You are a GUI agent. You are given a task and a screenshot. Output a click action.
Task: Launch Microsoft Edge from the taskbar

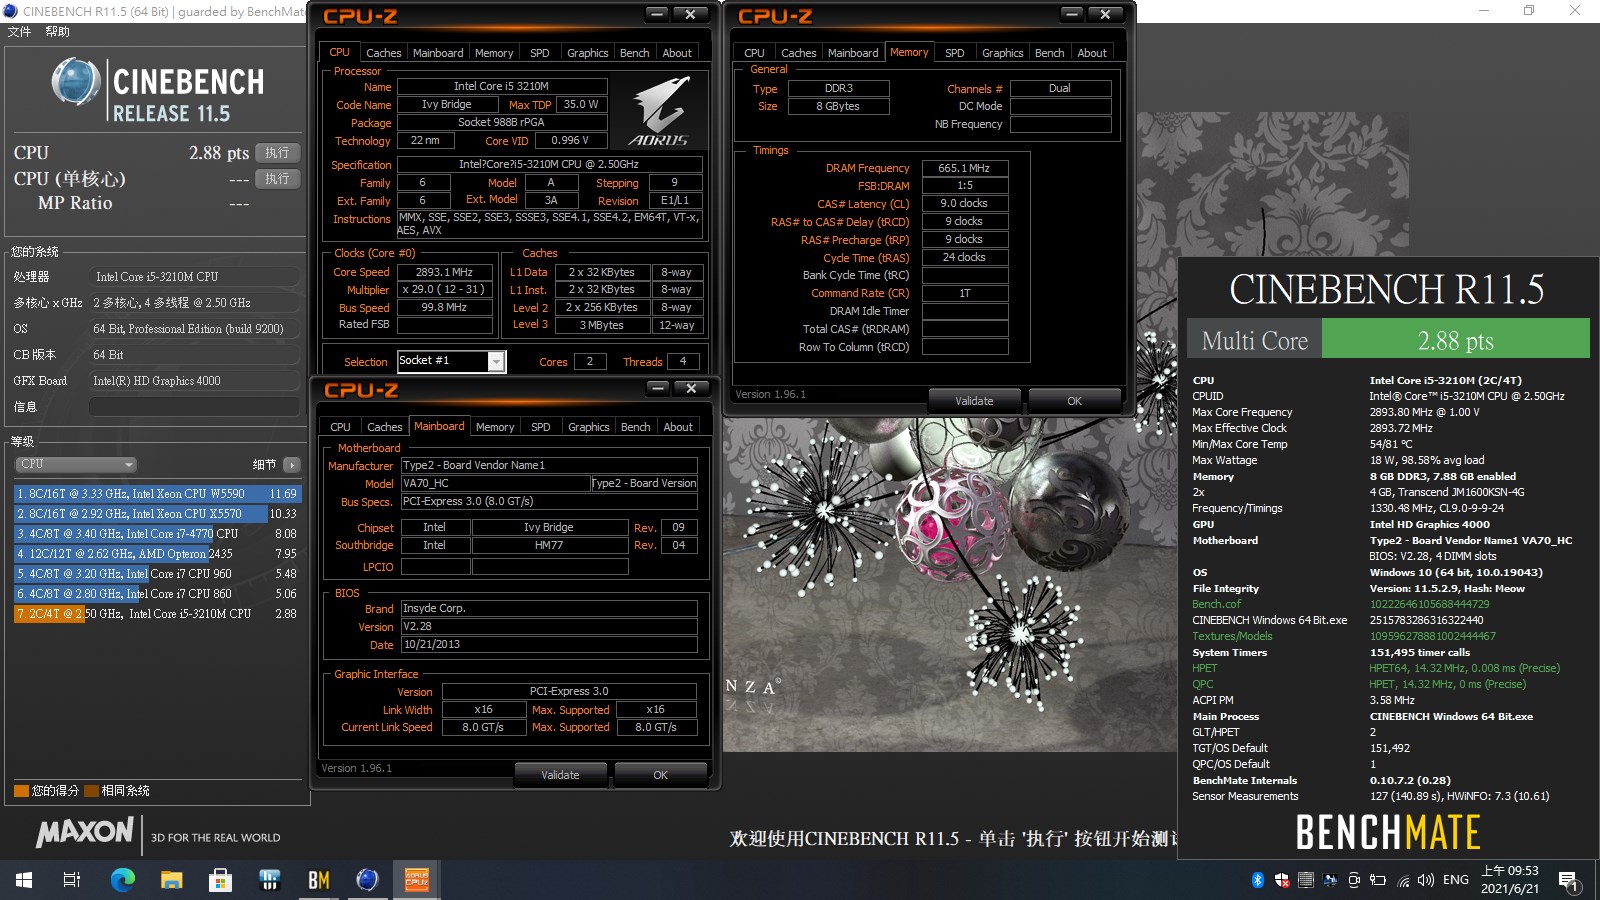tap(122, 880)
